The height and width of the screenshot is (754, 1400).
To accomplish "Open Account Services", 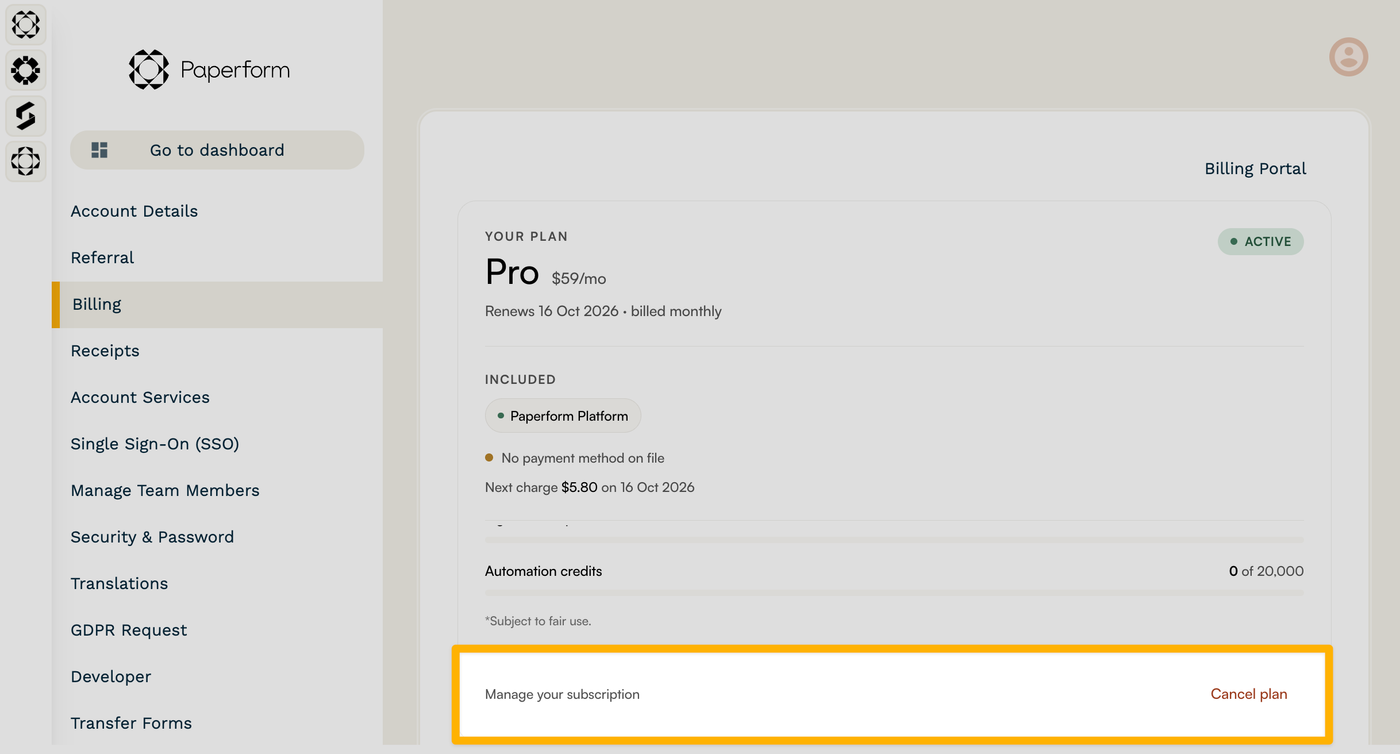I will (140, 397).
